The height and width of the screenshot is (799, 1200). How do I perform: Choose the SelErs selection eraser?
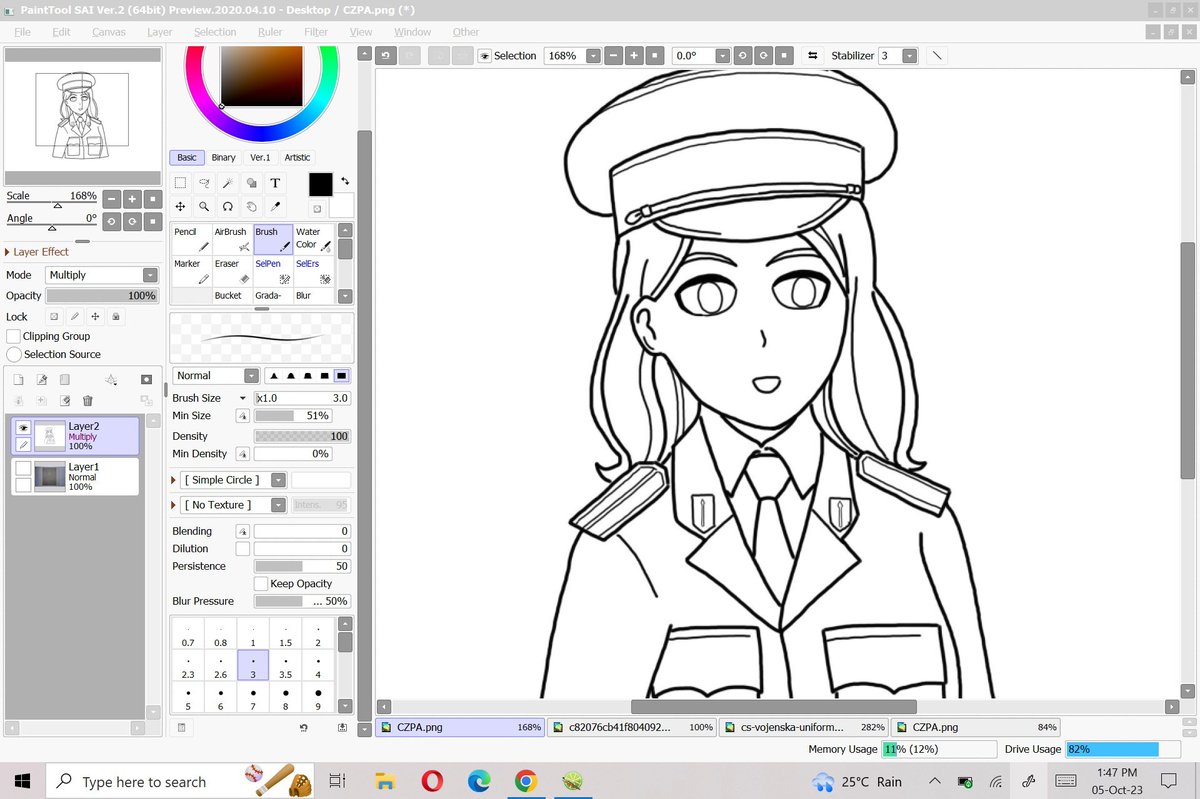click(x=313, y=271)
